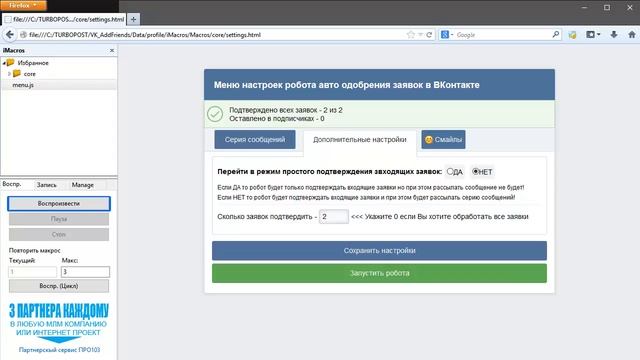
Task: Click the Google search magnifier icon
Action: point(556,35)
